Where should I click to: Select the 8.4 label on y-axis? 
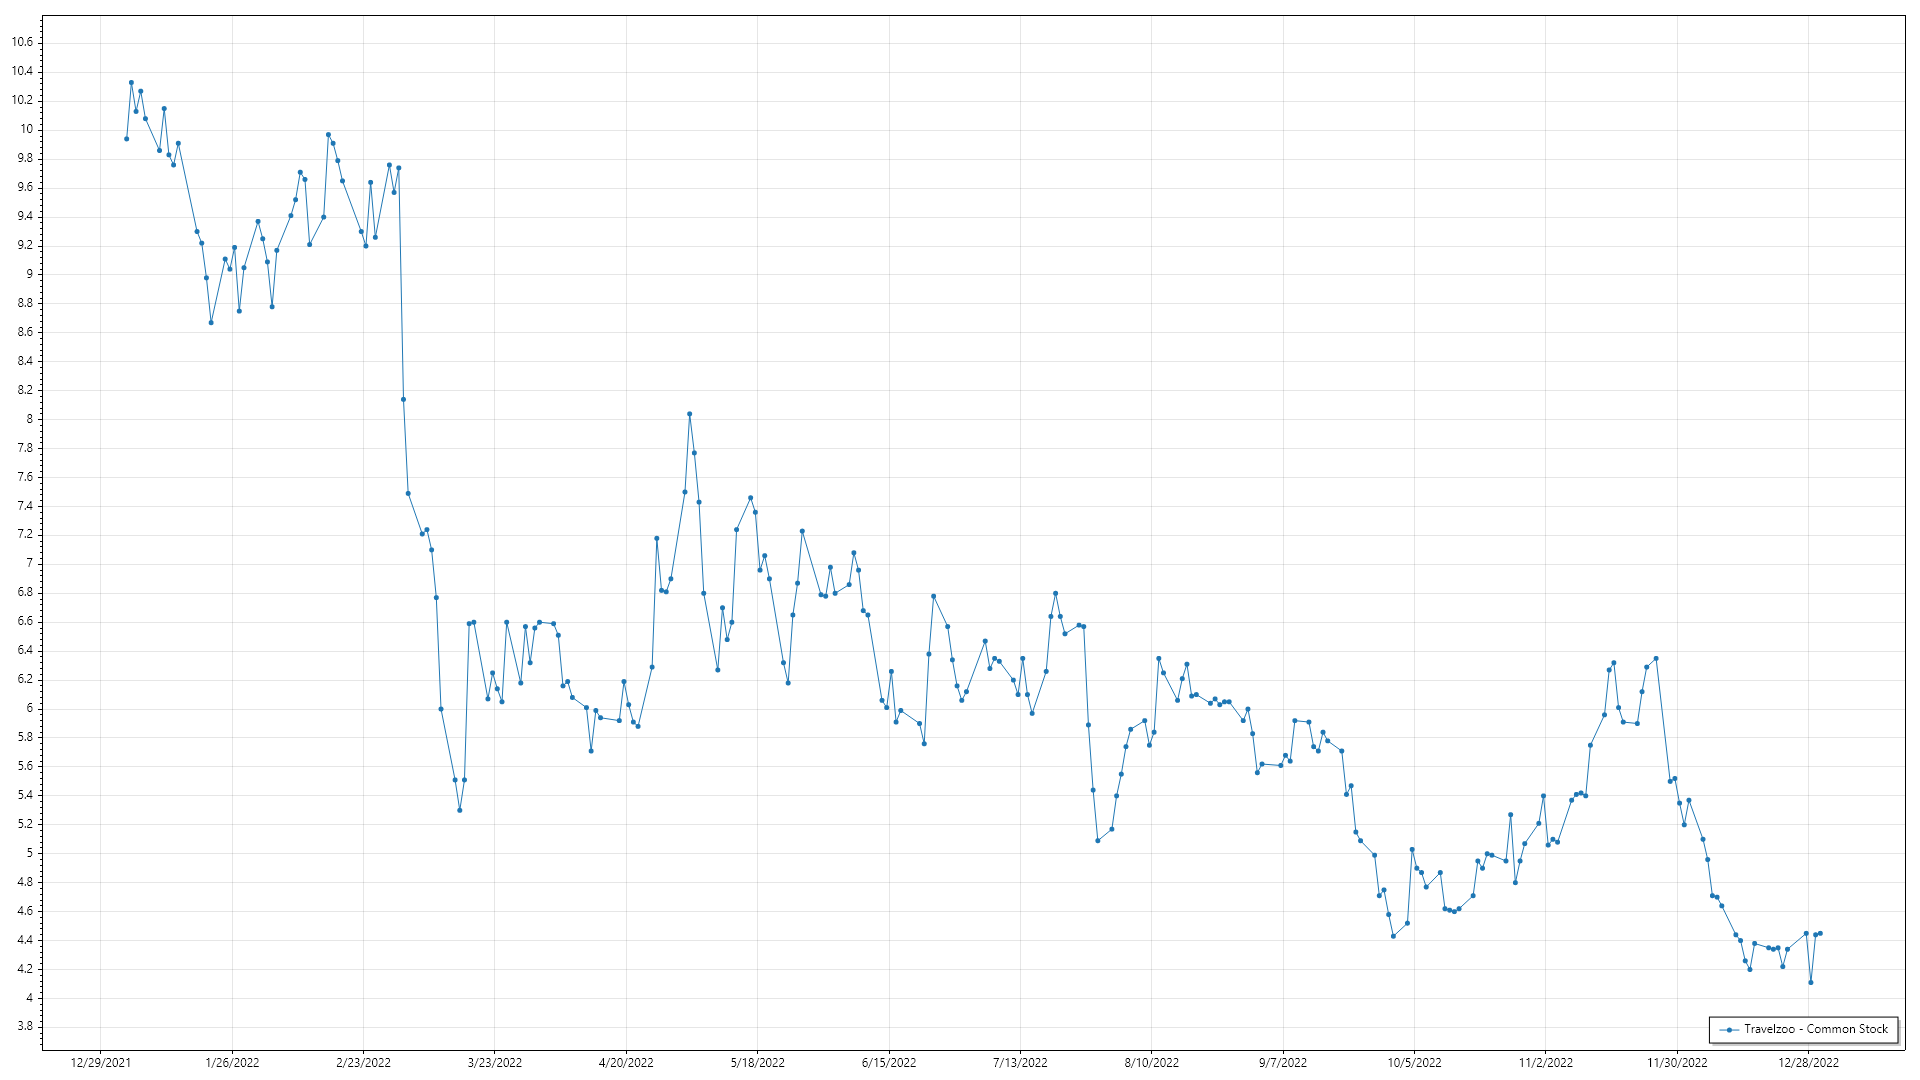coord(25,361)
